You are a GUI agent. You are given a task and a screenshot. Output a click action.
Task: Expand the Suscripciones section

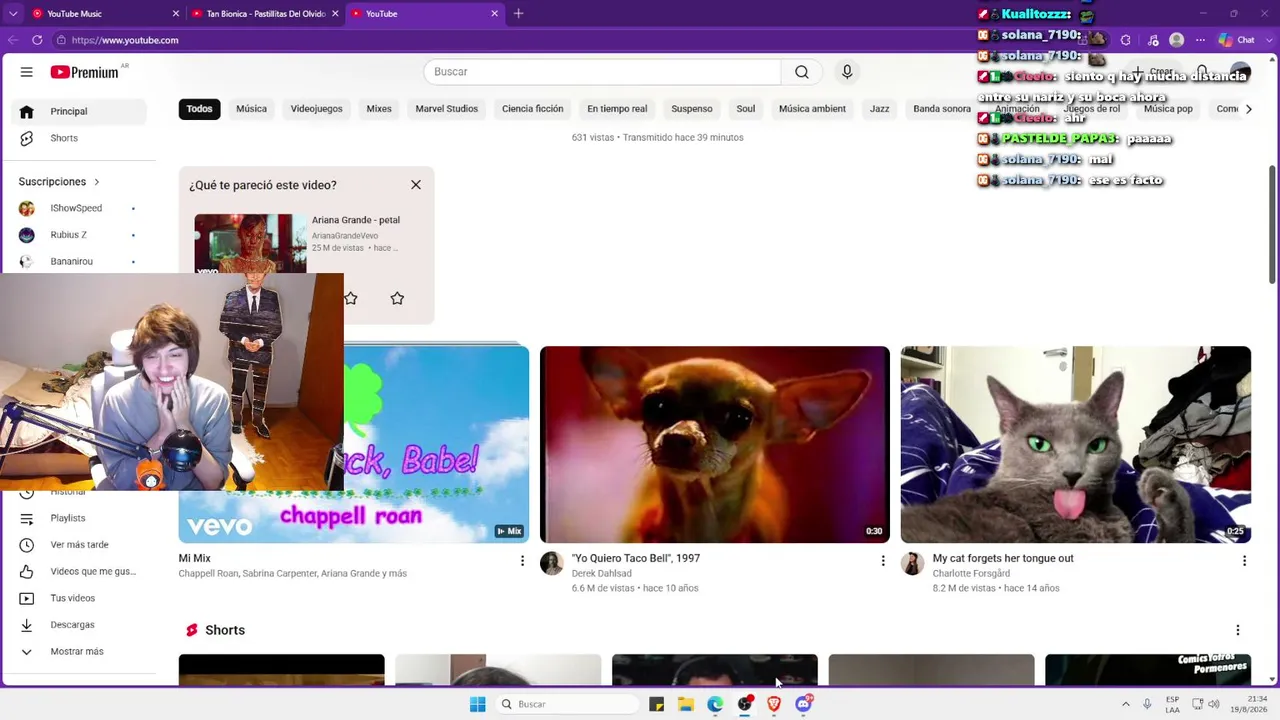[60, 182]
